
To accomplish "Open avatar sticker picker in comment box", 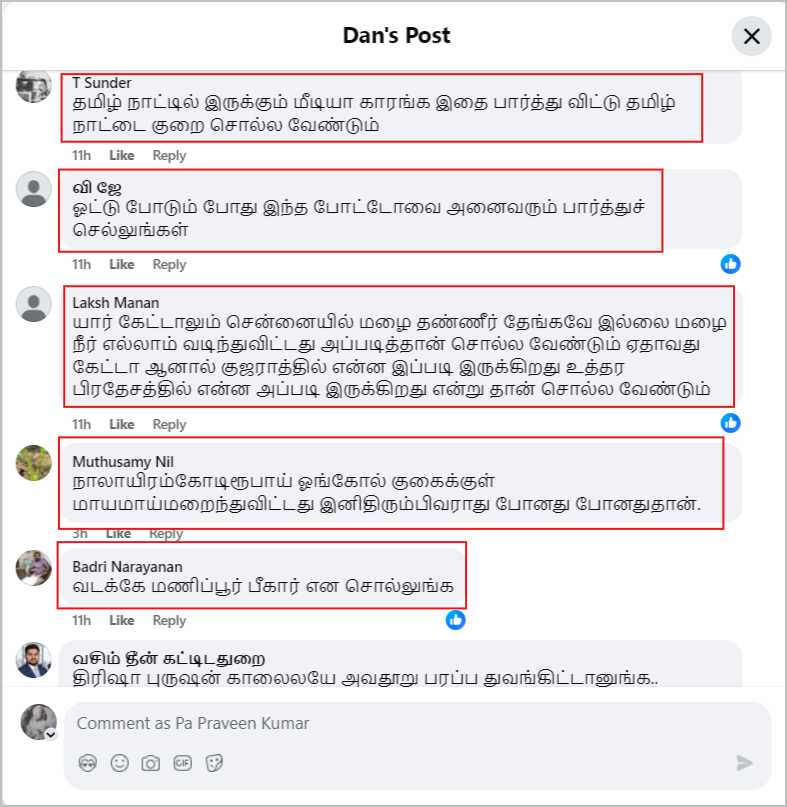I will [88, 763].
